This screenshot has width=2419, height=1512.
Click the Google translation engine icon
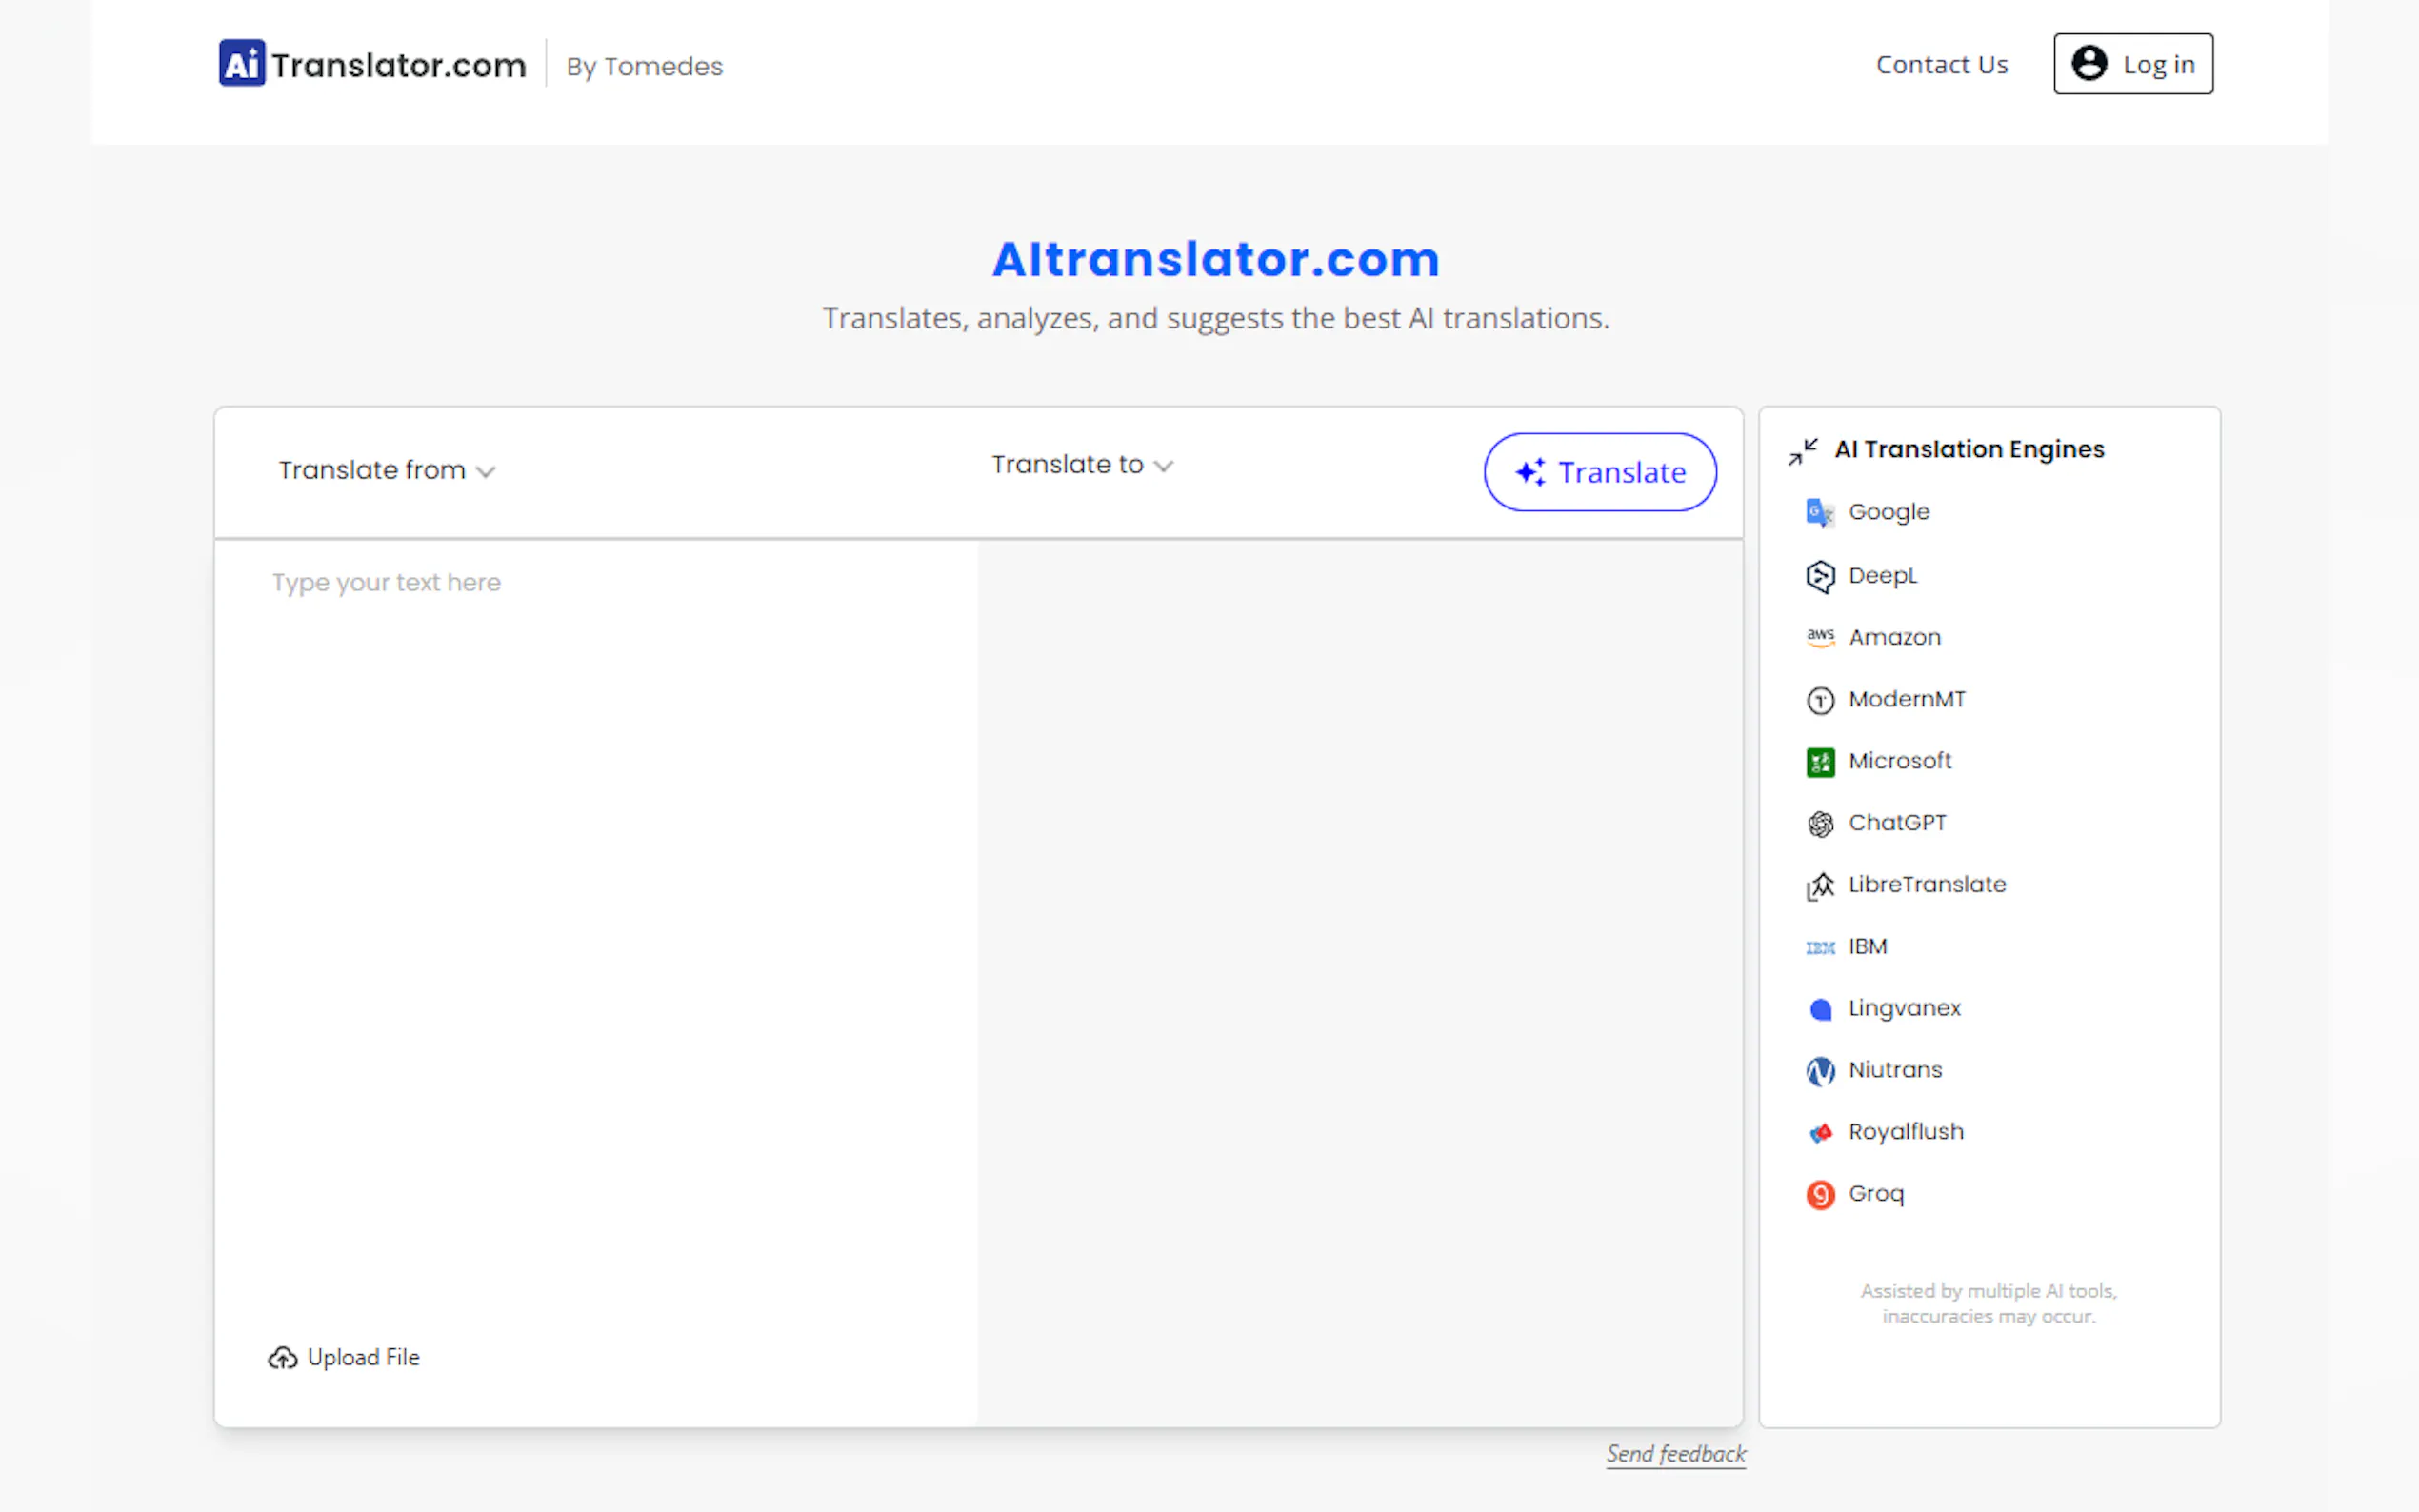[x=1819, y=513]
